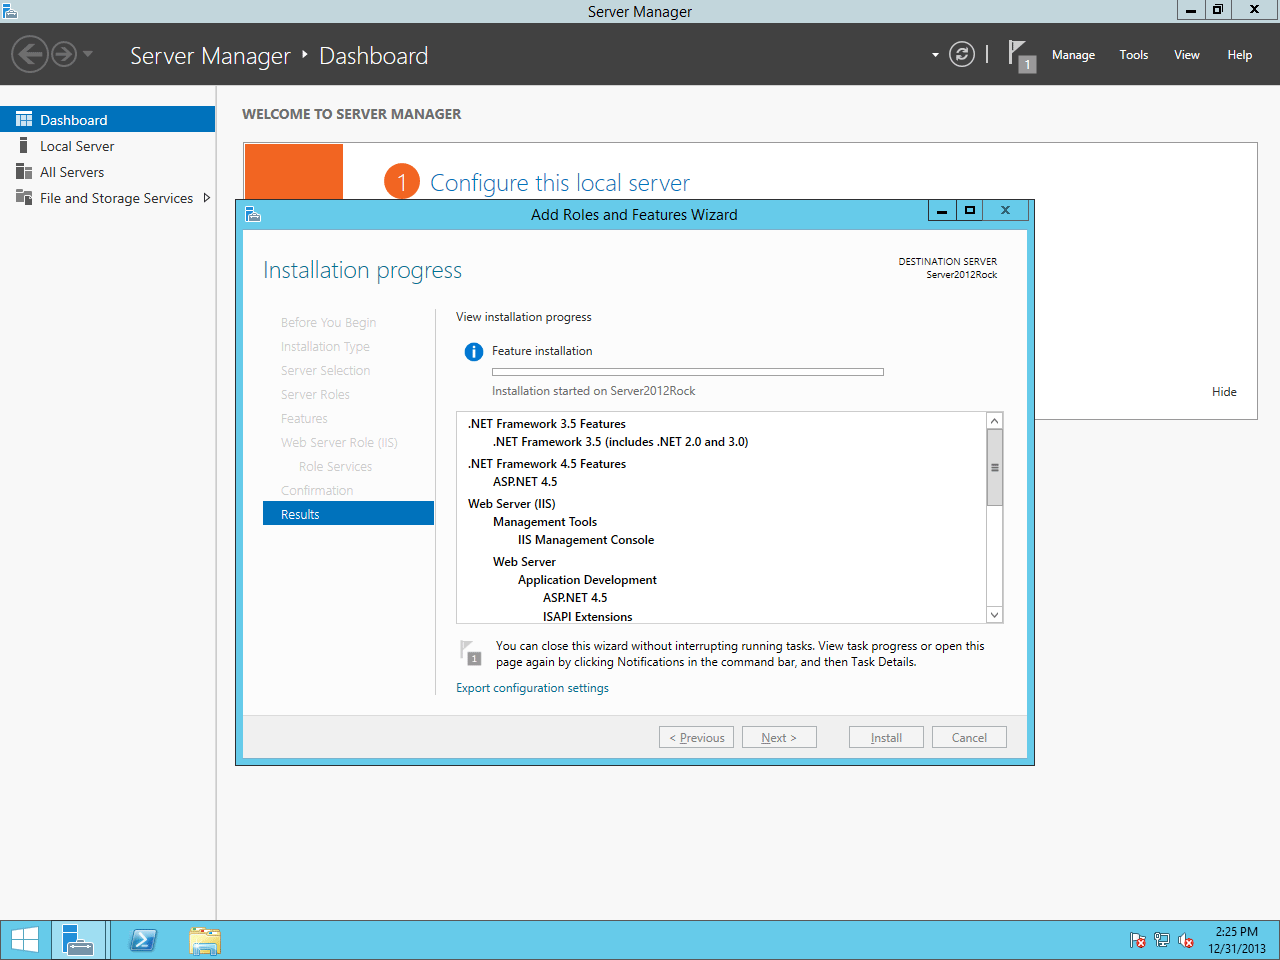Image resolution: width=1280 pixels, height=960 pixels.
Task: Click 'ISAPI Extensions' entry
Action: [587, 617]
